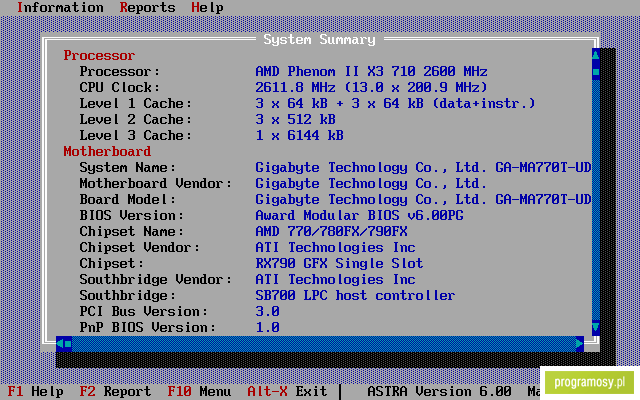Click the Chipset Vendor ATI Technologies value
640x400 pixels.
pos(336,247)
